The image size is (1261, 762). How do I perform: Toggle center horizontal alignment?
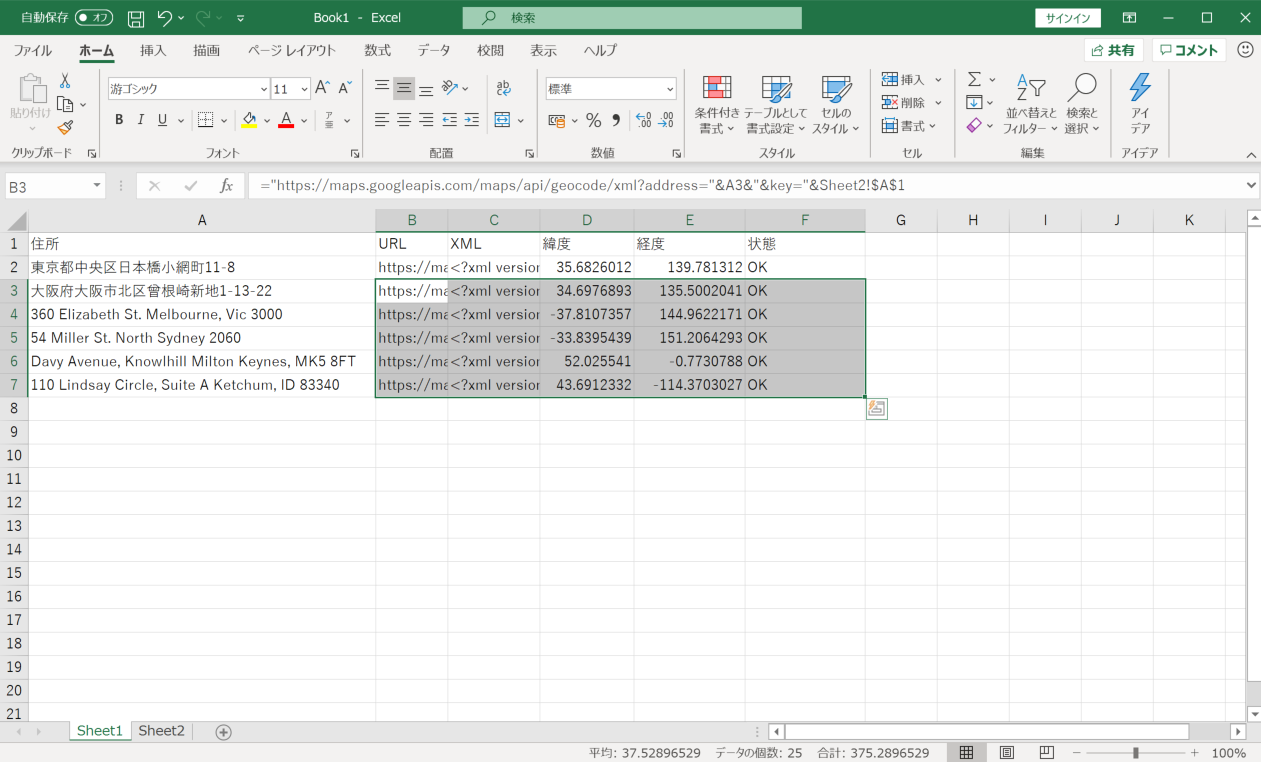click(x=404, y=120)
